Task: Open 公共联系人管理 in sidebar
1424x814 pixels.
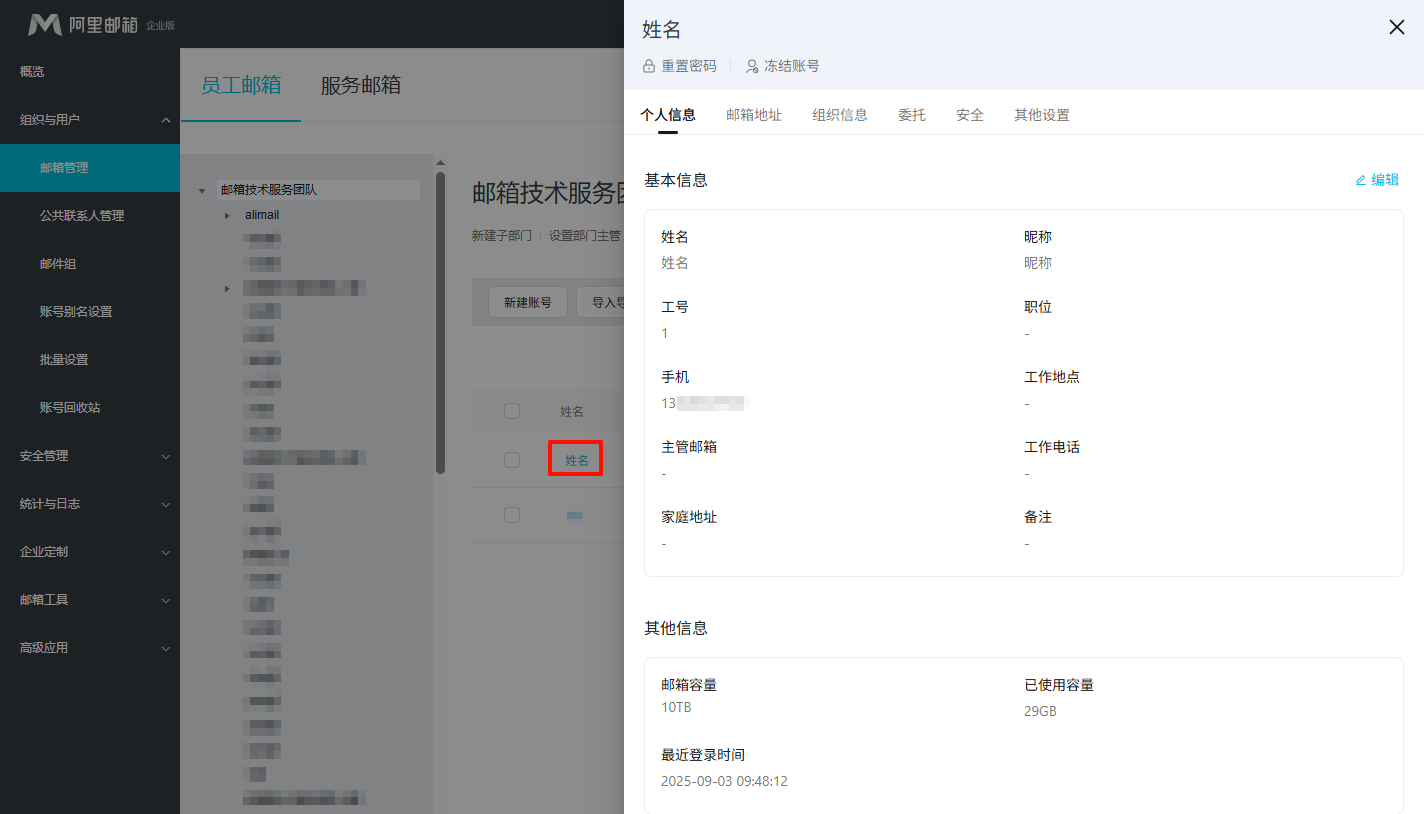Action: point(82,216)
